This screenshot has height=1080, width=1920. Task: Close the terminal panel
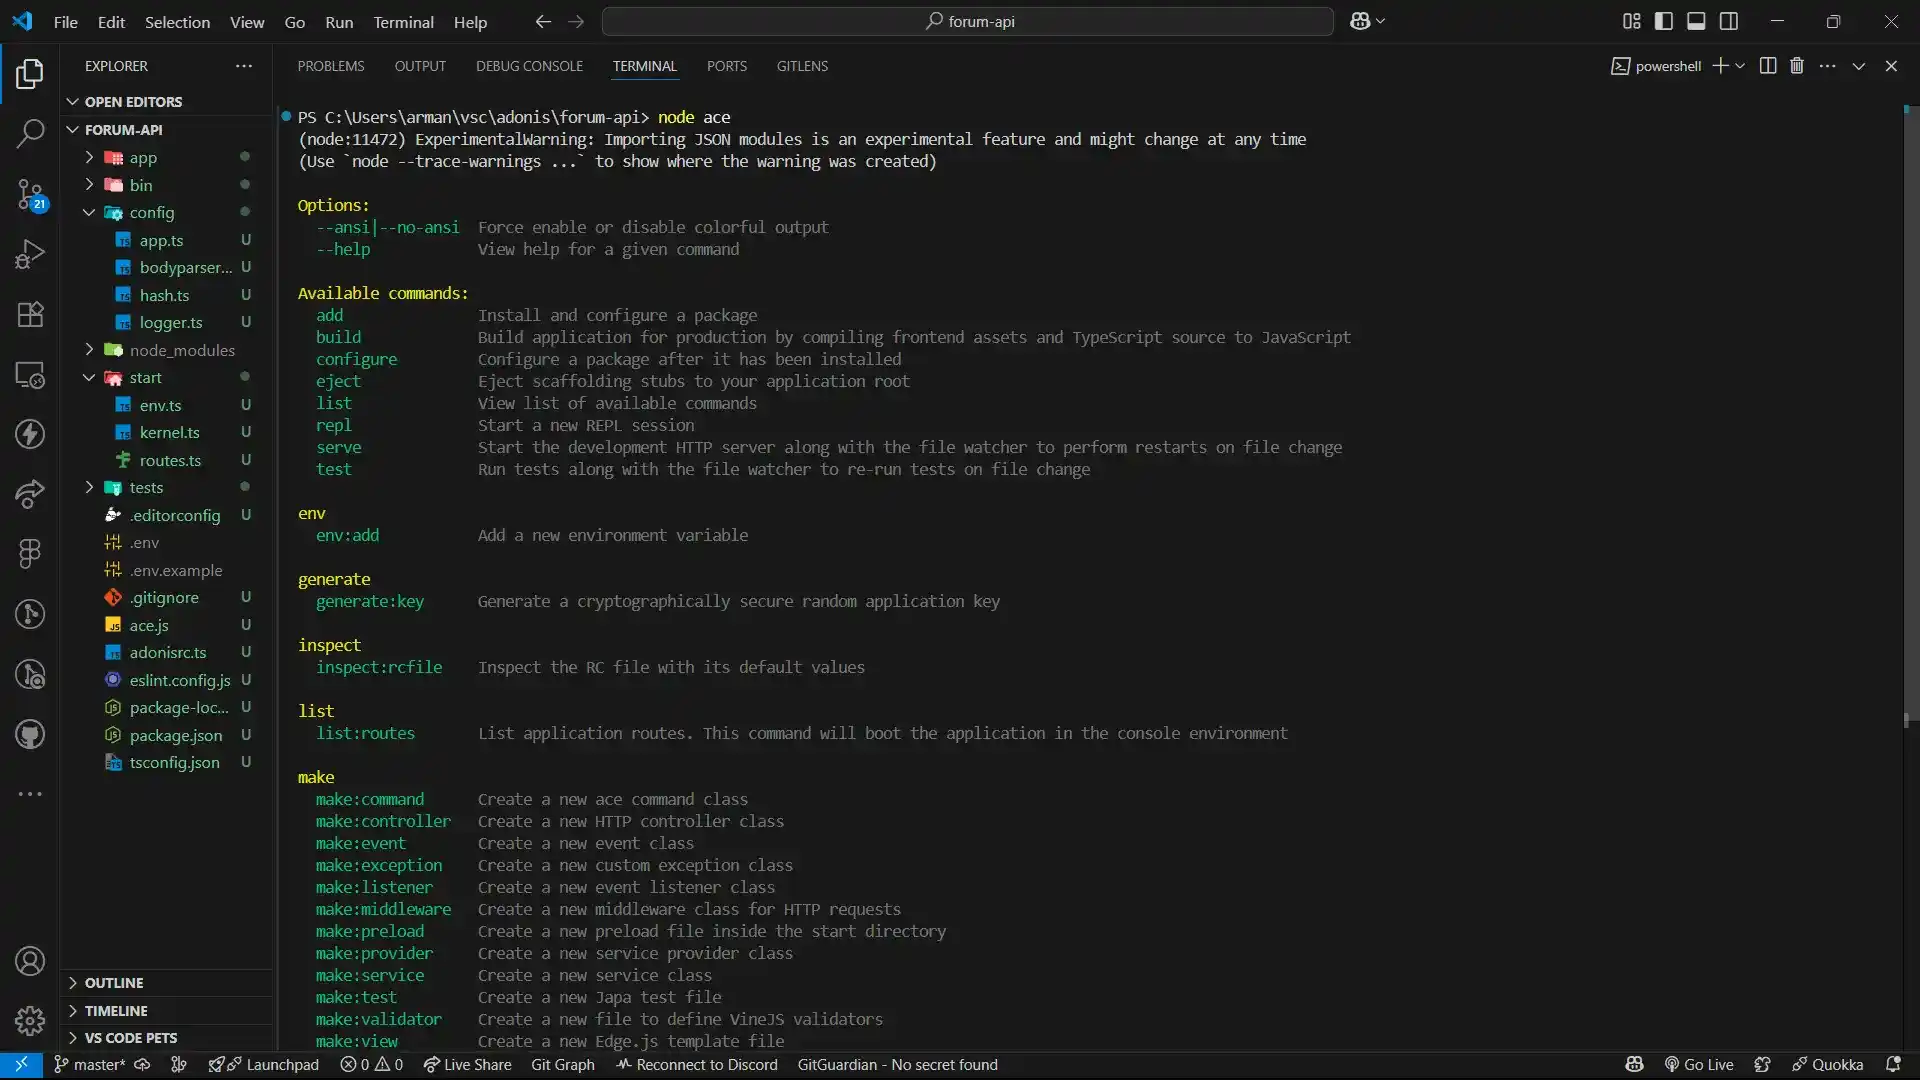pyautogui.click(x=1890, y=66)
